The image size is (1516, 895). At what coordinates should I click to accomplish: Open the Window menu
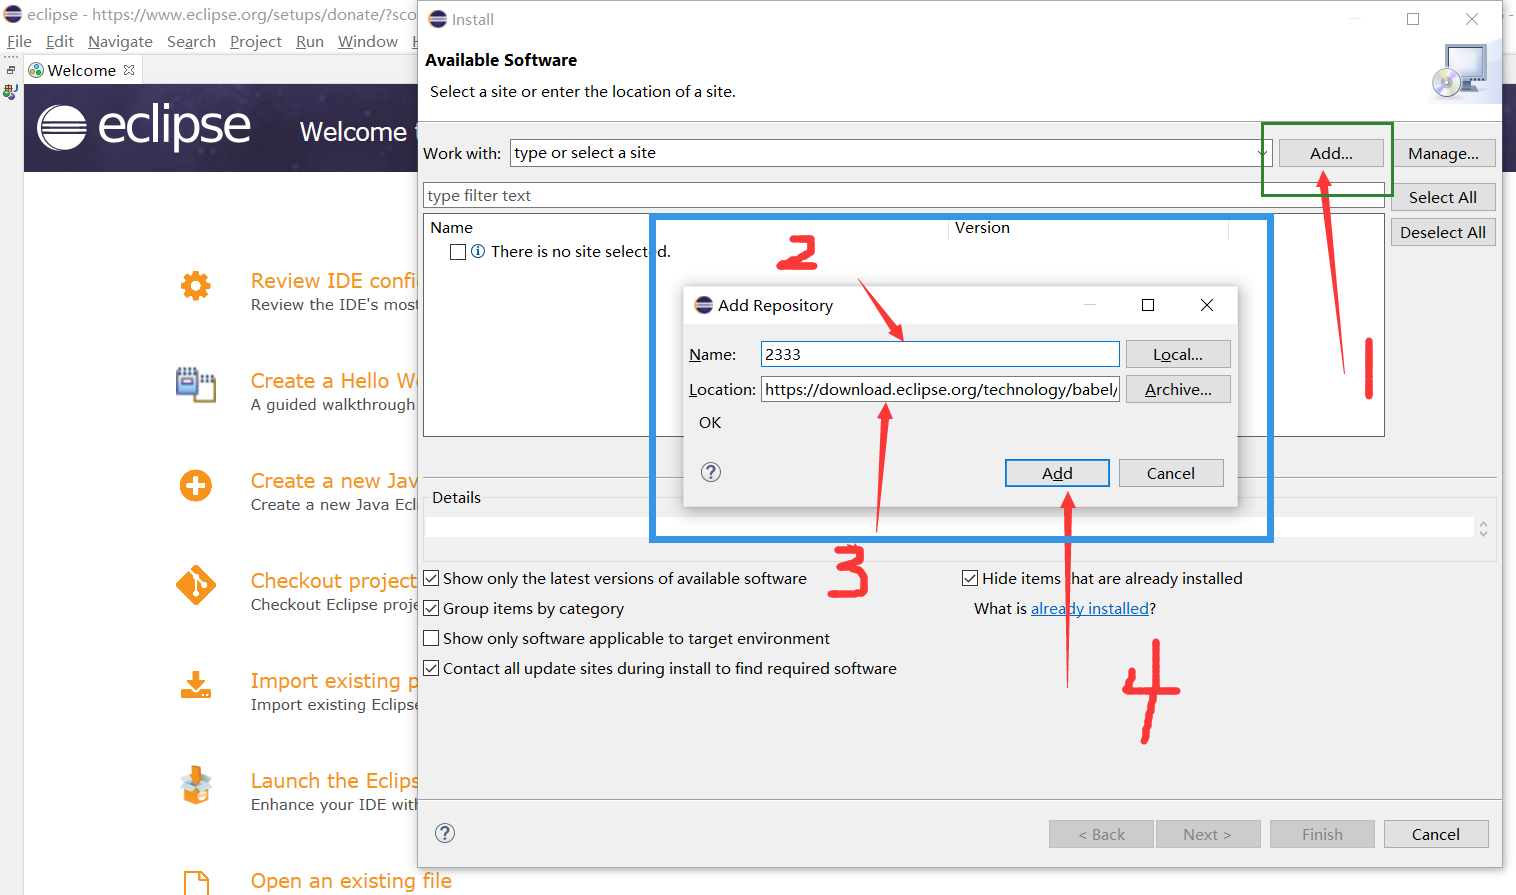[x=368, y=41]
